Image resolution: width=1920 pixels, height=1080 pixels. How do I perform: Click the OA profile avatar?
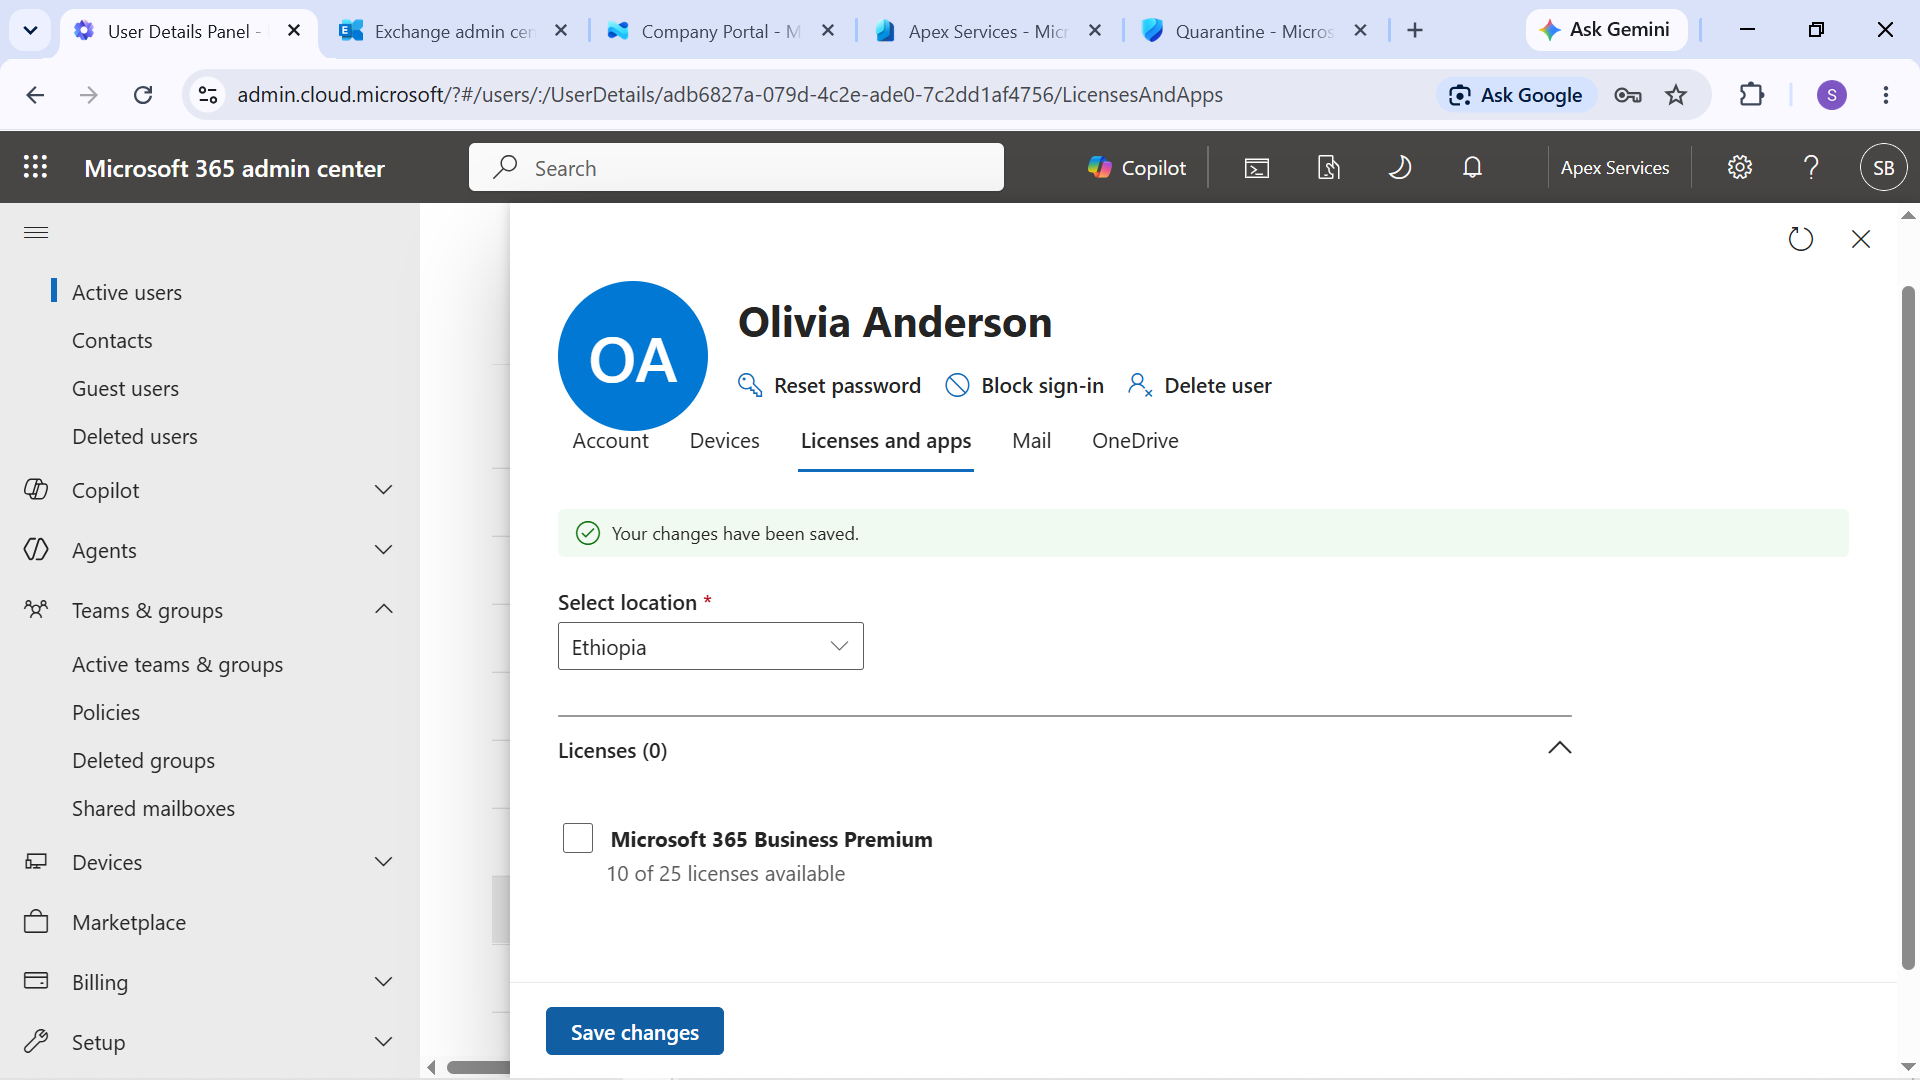[x=633, y=356]
